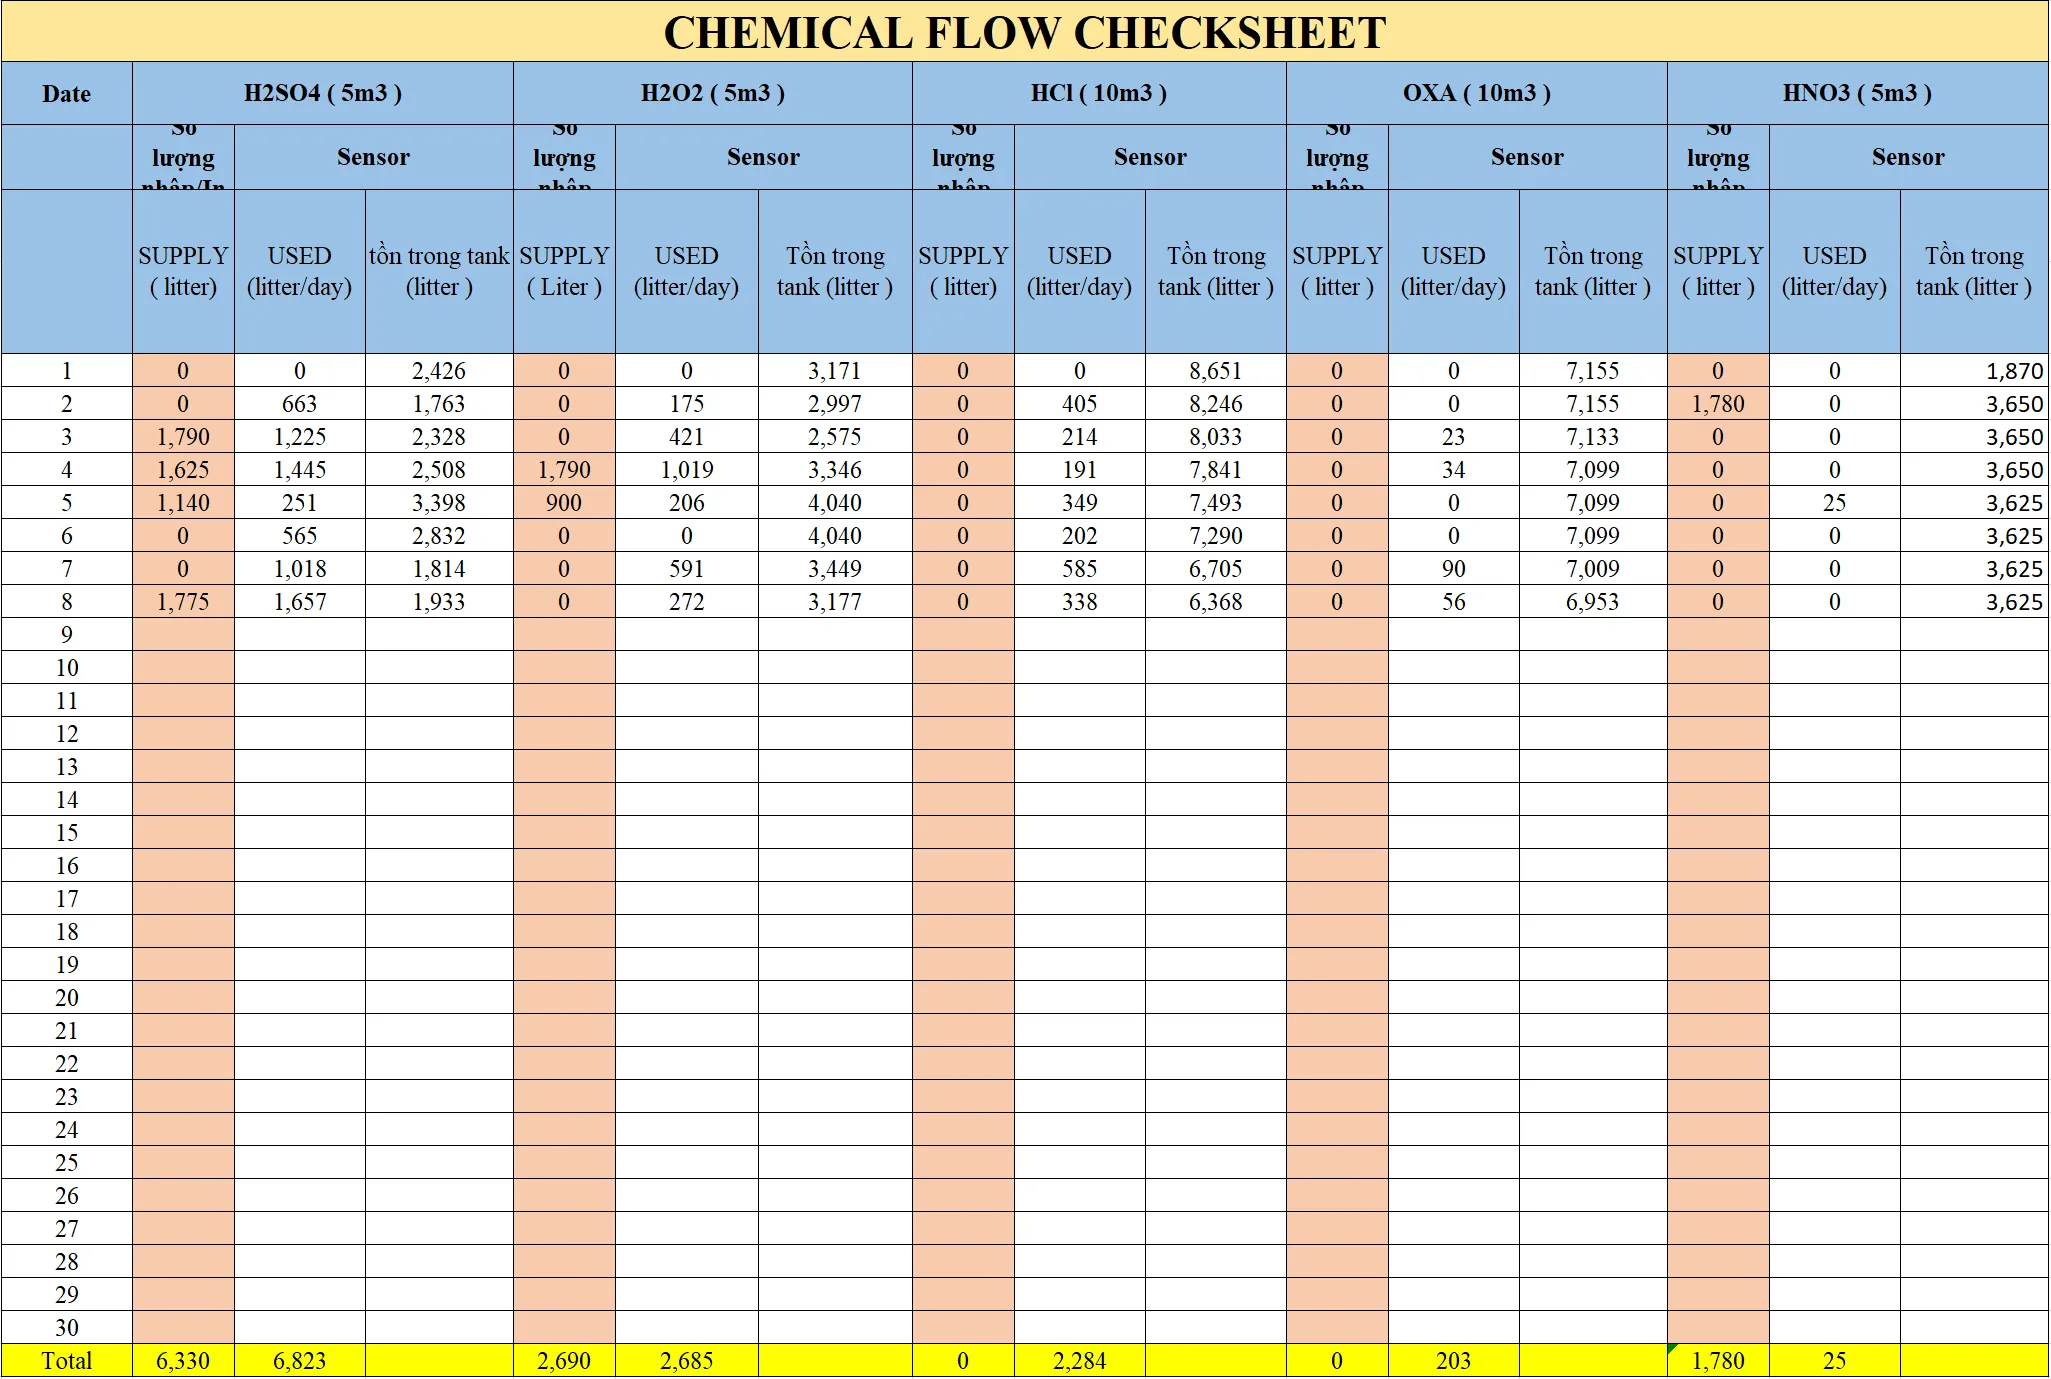Select the 2,997 cell
This screenshot has width=2051, height=1379.
point(835,404)
